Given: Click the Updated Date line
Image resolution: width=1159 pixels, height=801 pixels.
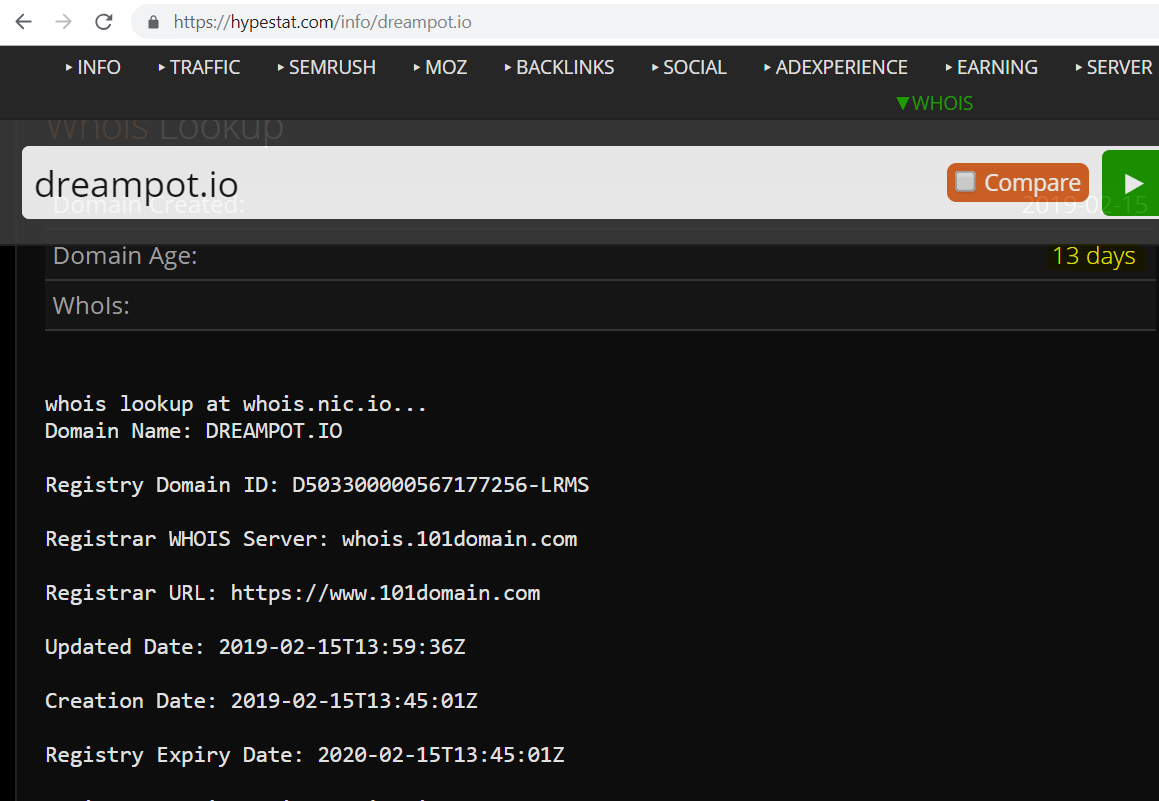Looking at the screenshot, I should pos(255,647).
